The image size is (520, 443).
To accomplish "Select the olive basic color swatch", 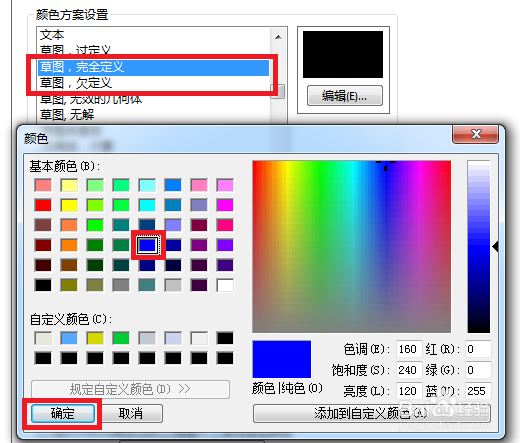I will tap(69, 285).
